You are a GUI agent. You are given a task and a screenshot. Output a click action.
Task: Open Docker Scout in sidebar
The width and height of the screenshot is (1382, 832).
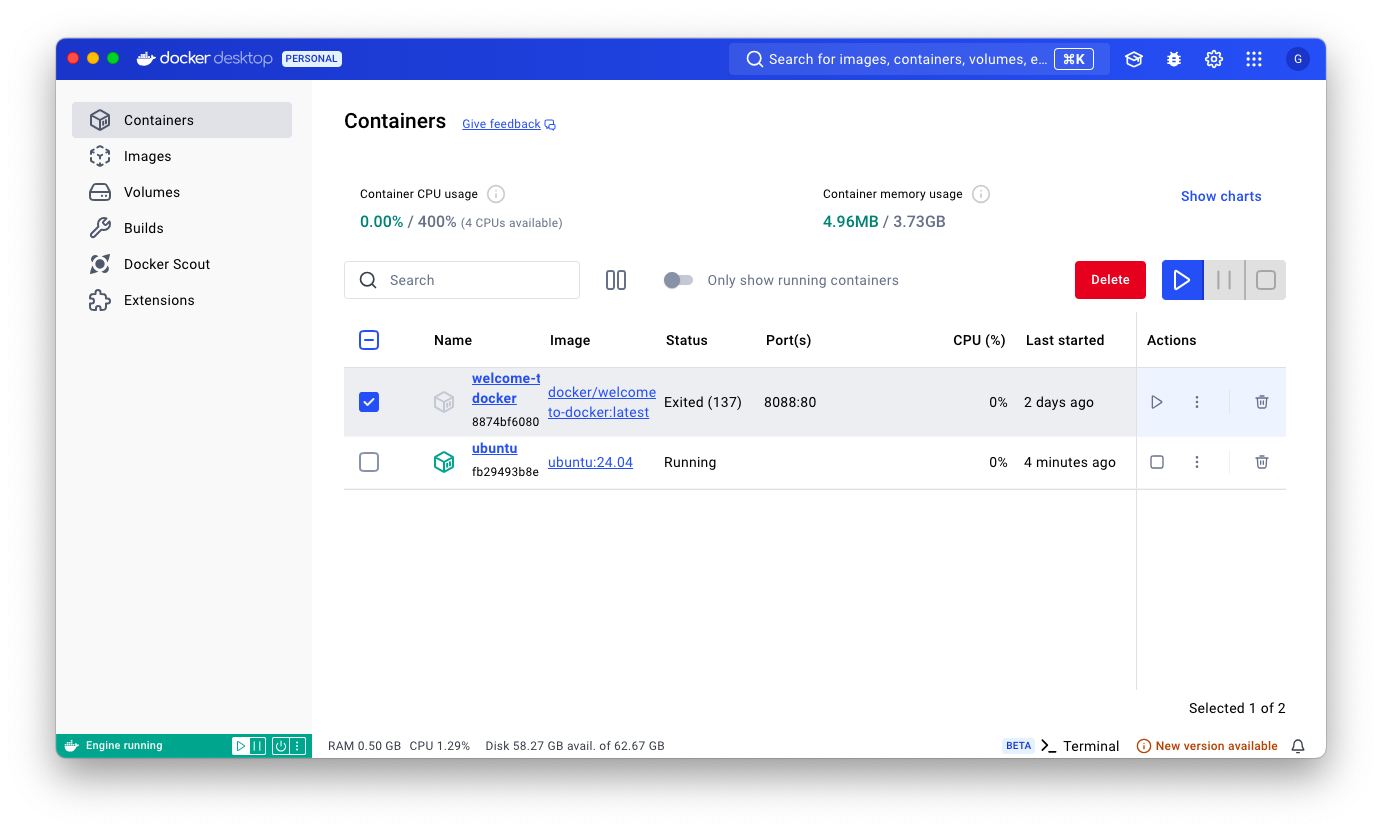point(182,264)
